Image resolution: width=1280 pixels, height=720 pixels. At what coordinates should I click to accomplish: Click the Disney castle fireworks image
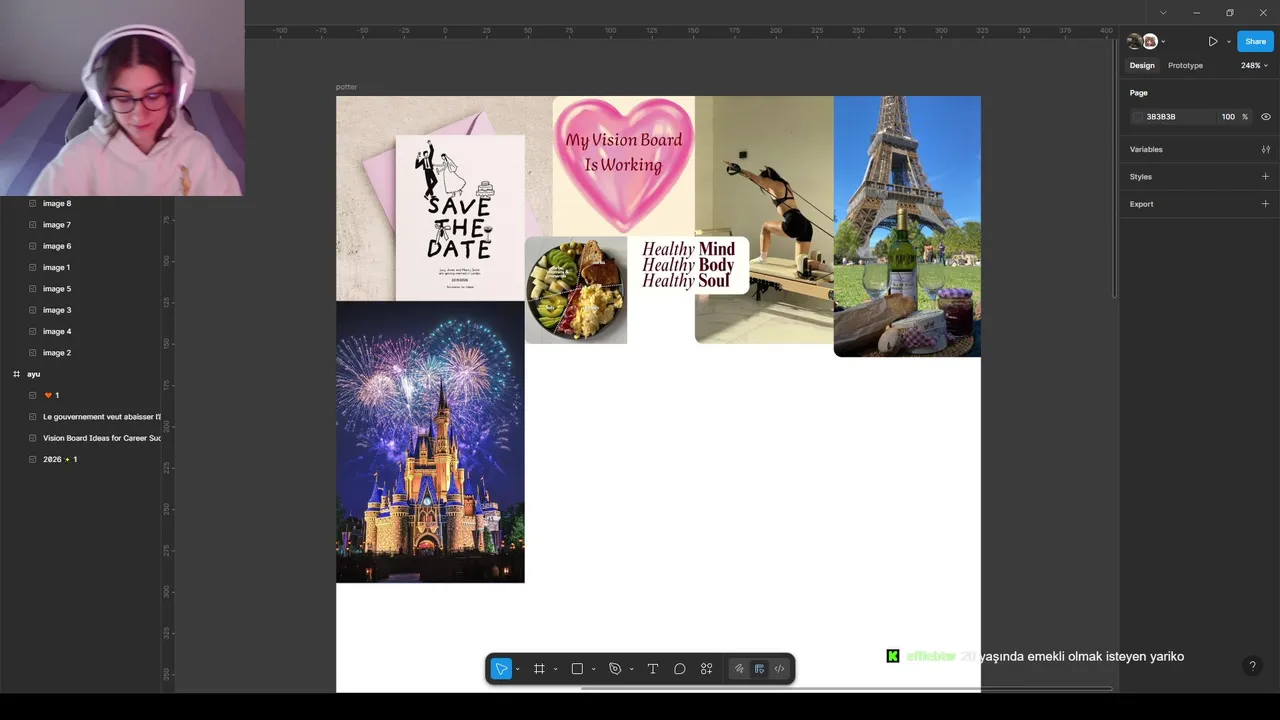tap(430, 441)
